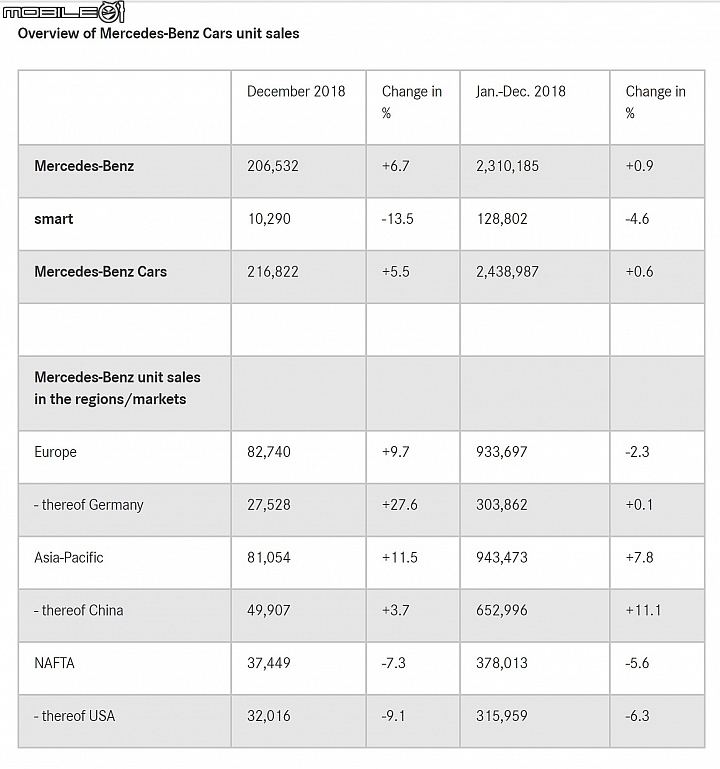720x769 pixels.
Task: Click the regions/markets section heading
Action: point(117,388)
